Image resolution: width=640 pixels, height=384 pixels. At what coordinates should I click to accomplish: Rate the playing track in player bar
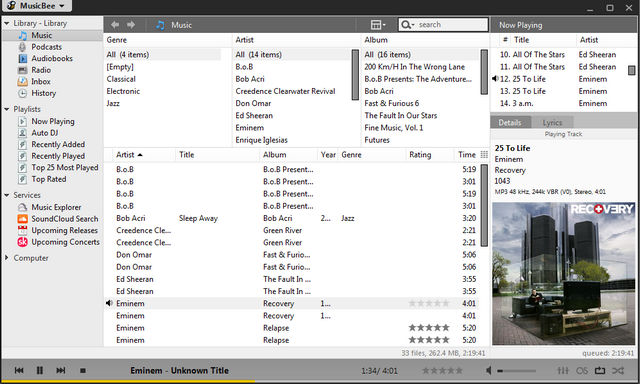pyautogui.click(x=442, y=371)
